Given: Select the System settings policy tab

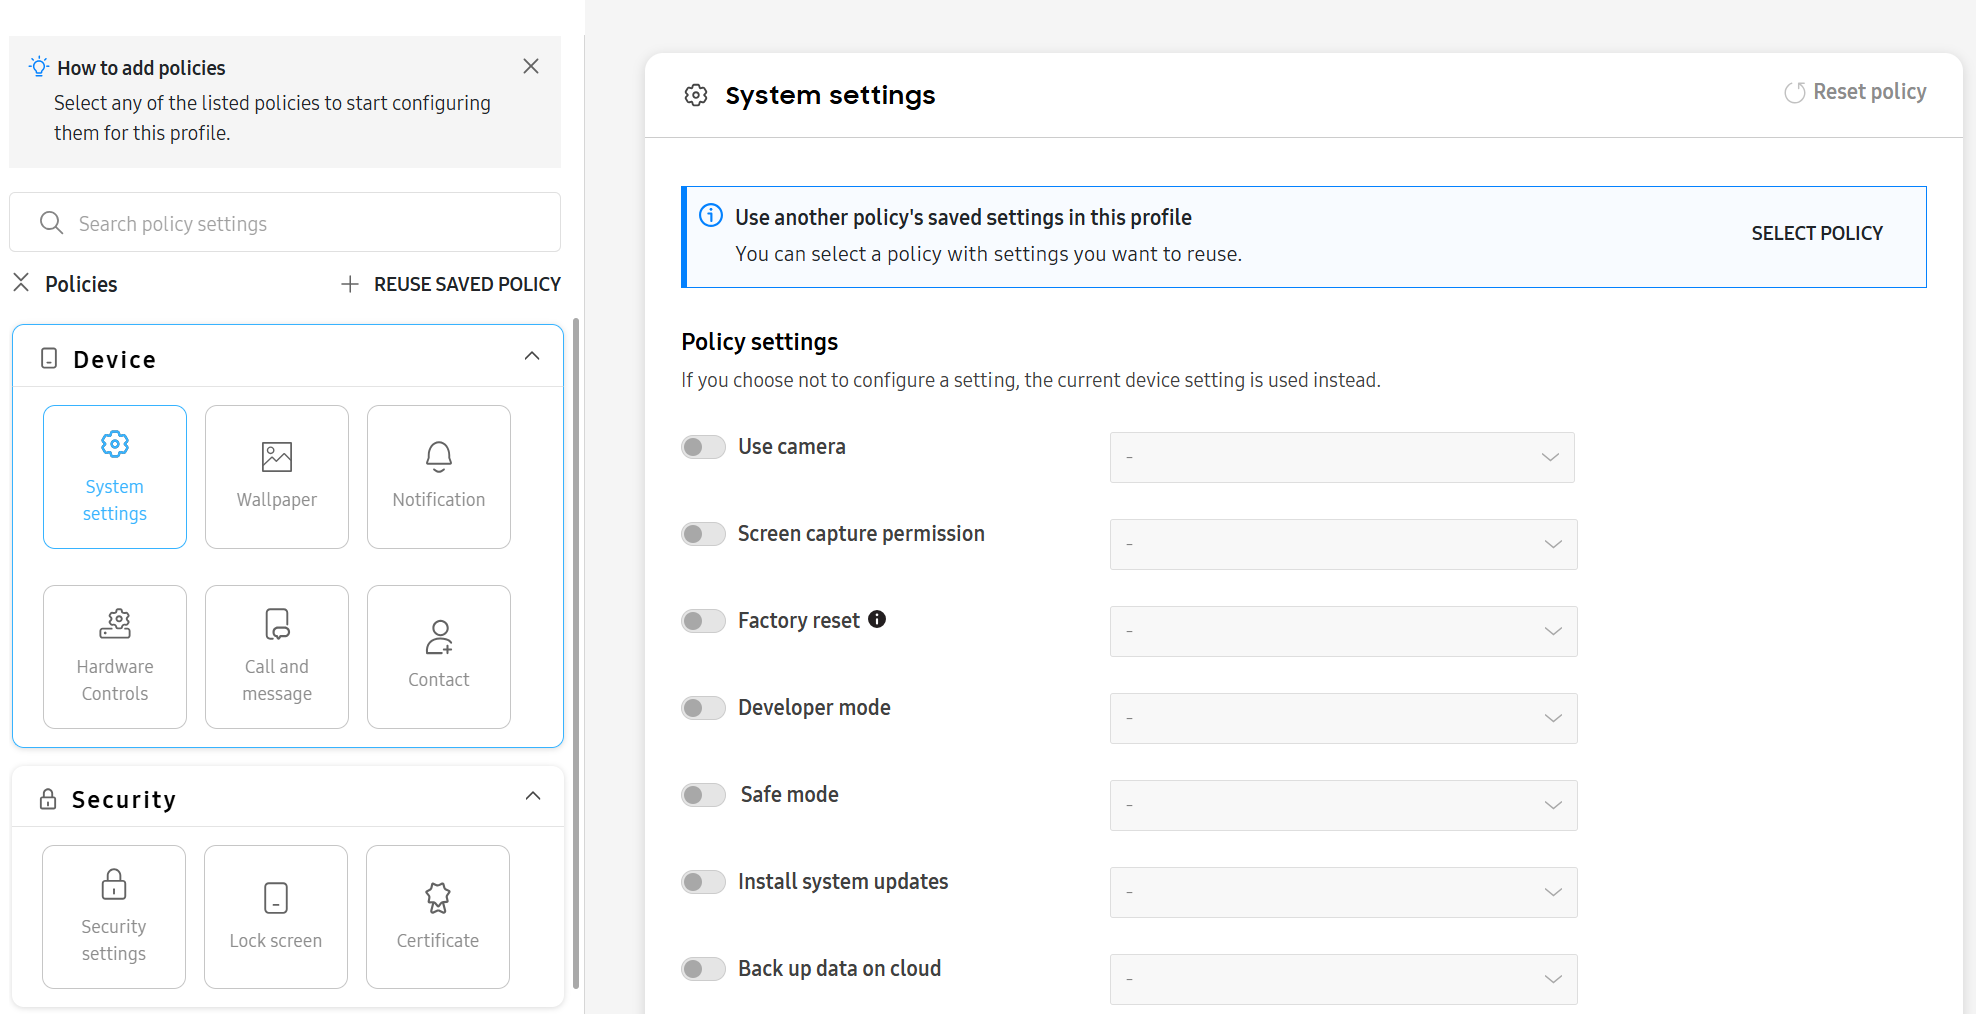Looking at the screenshot, I should (x=114, y=477).
